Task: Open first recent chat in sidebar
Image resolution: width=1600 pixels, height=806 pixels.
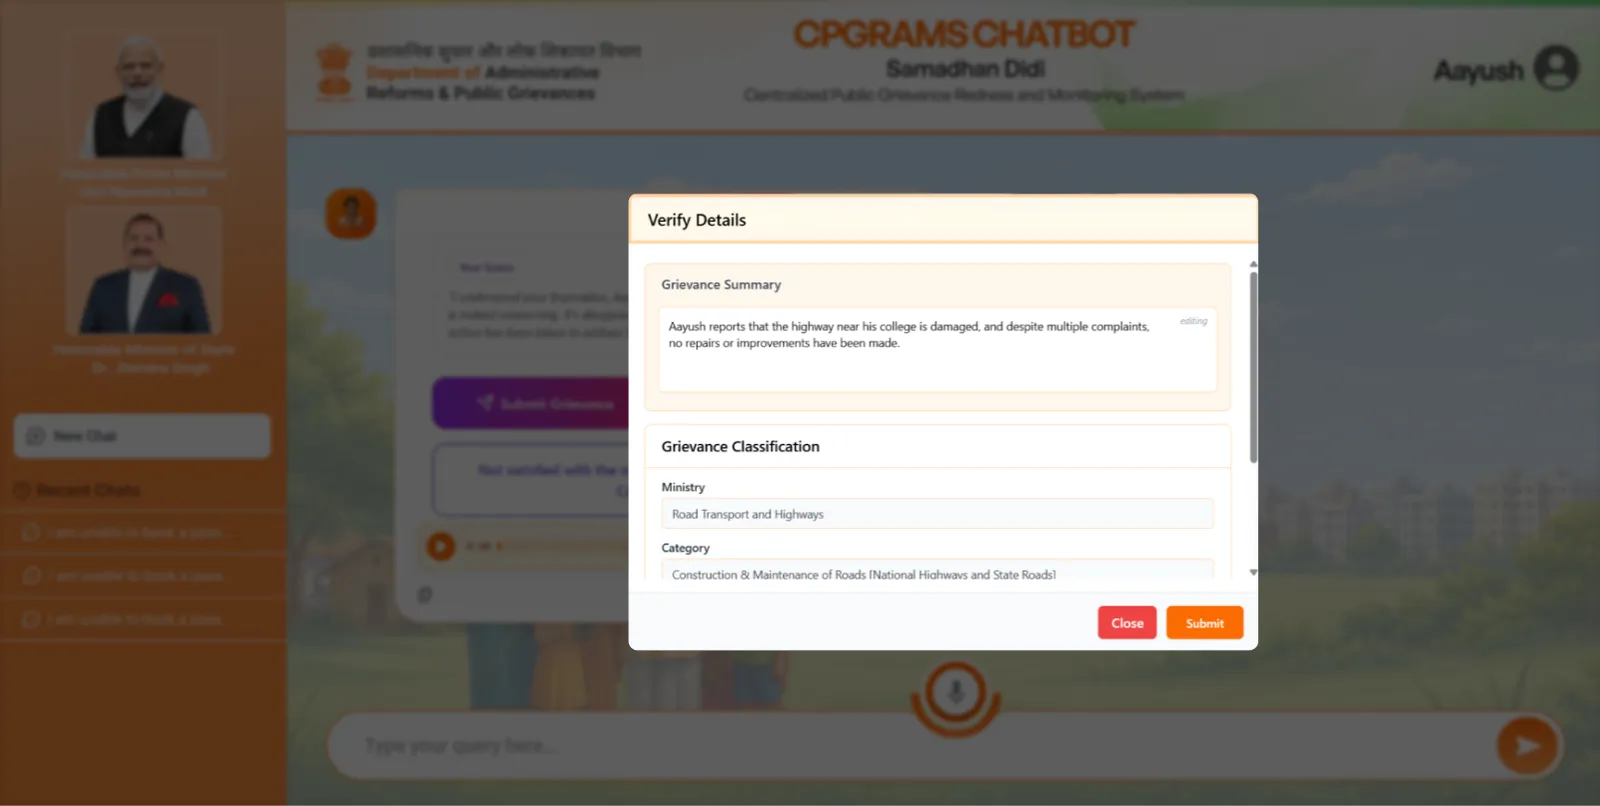Action: [143, 533]
